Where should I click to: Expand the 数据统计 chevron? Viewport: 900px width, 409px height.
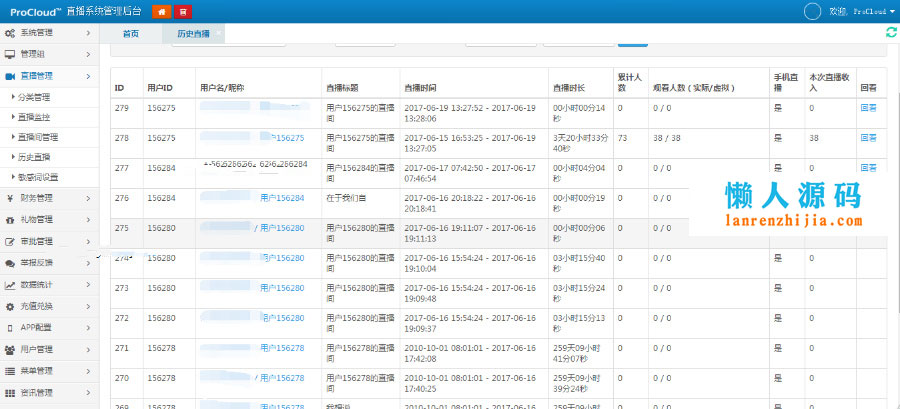click(88, 285)
